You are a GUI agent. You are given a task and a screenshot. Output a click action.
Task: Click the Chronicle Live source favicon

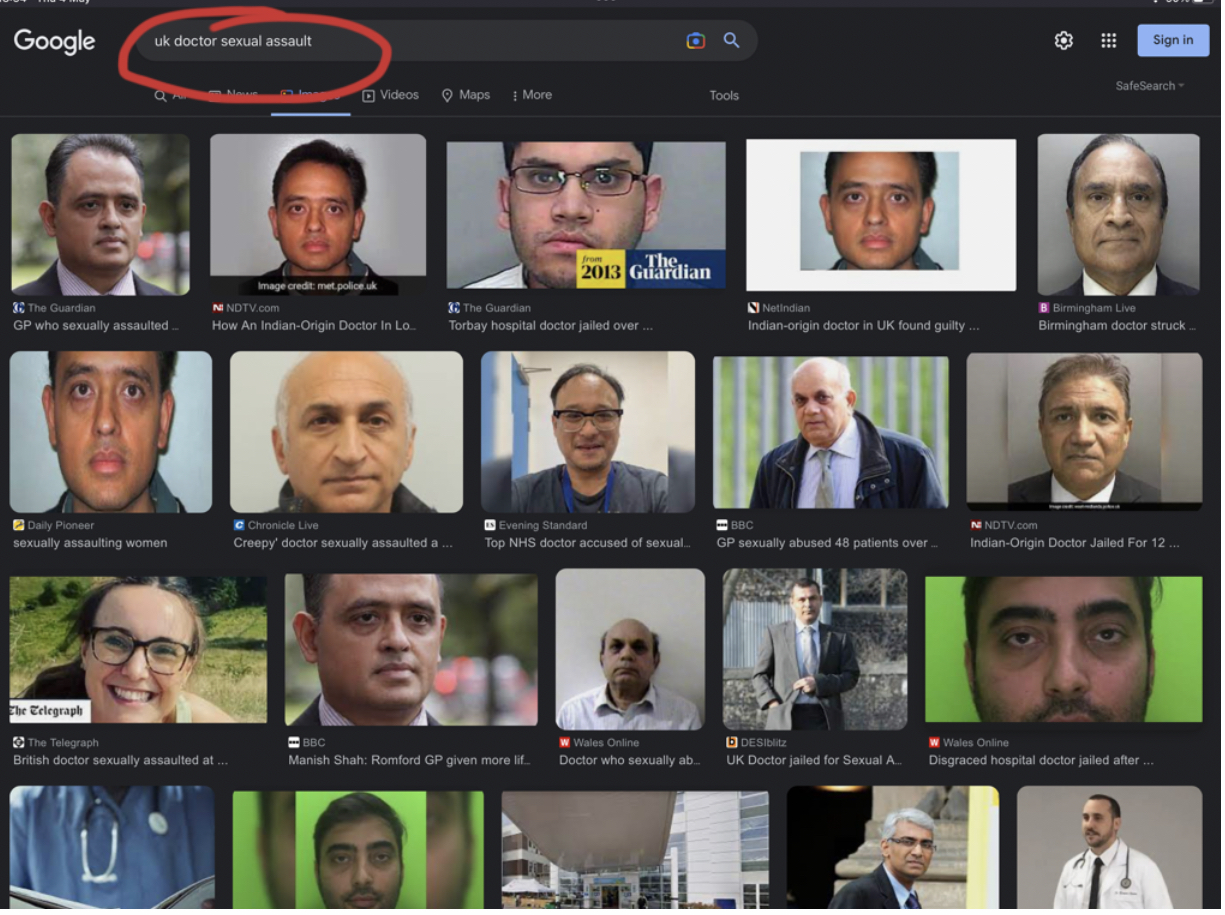(x=239, y=525)
